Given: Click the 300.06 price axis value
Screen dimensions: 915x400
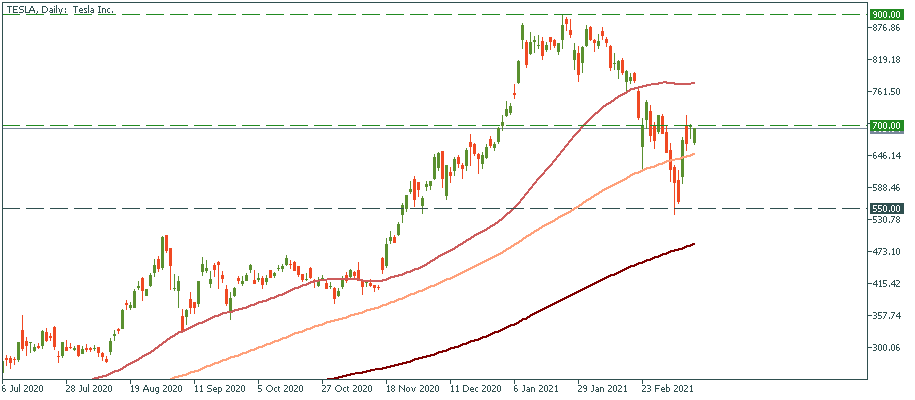Looking at the screenshot, I should coord(887,348).
